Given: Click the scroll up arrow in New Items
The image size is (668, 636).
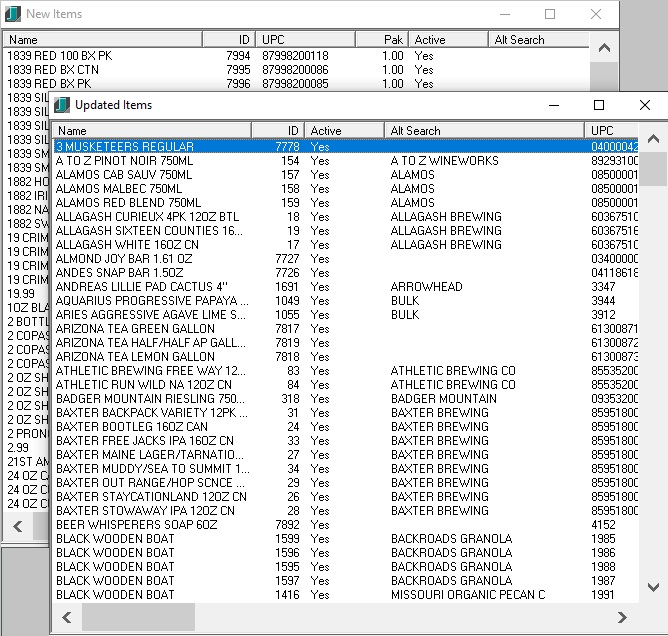Looking at the screenshot, I should click(x=604, y=48).
